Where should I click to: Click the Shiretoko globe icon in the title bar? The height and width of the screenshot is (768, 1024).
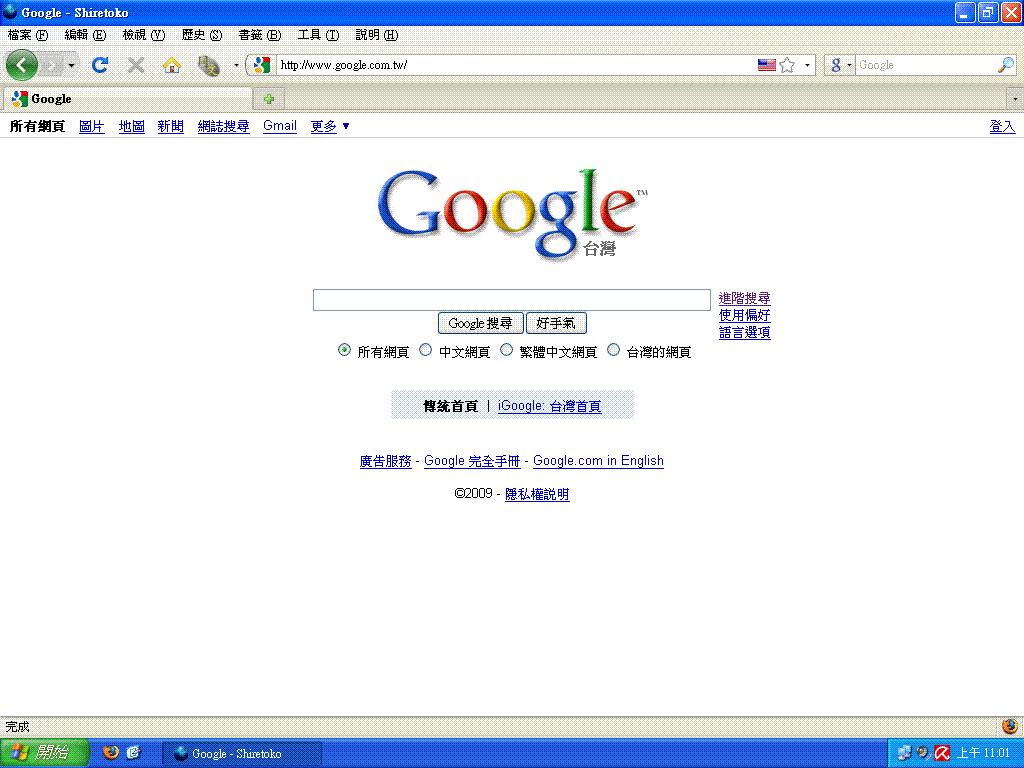(10, 12)
